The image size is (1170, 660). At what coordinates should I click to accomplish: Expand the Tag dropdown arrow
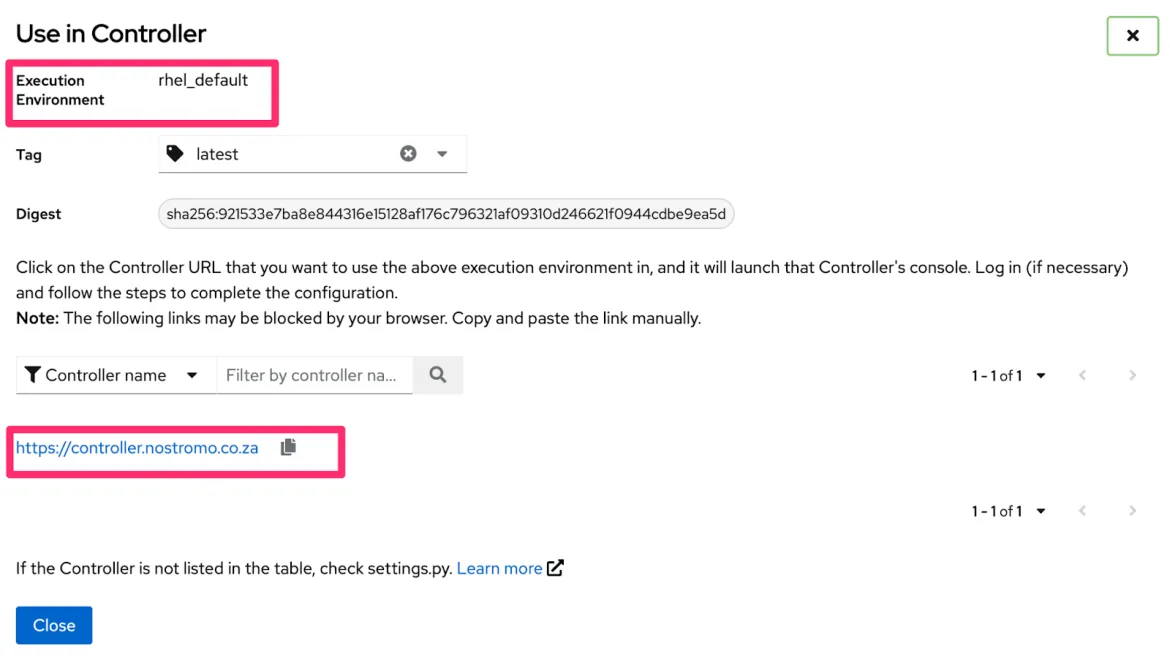(x=442, y=154)
